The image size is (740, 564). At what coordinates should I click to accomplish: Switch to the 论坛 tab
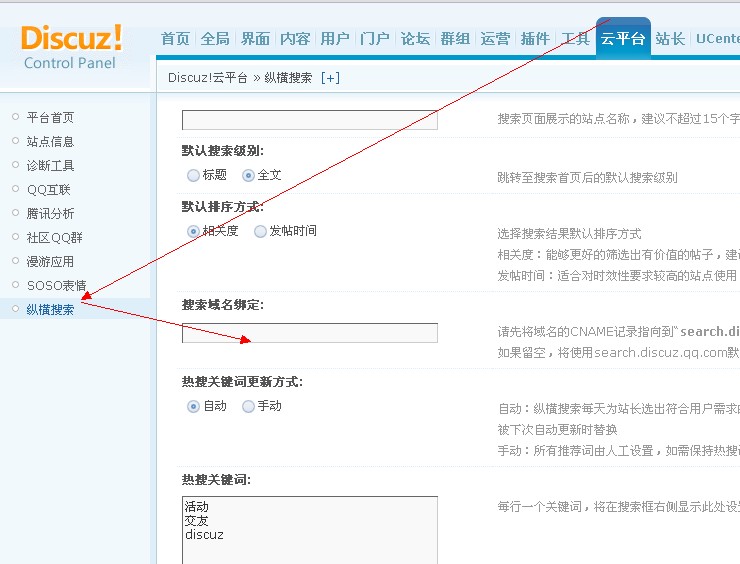coord(415,38)
